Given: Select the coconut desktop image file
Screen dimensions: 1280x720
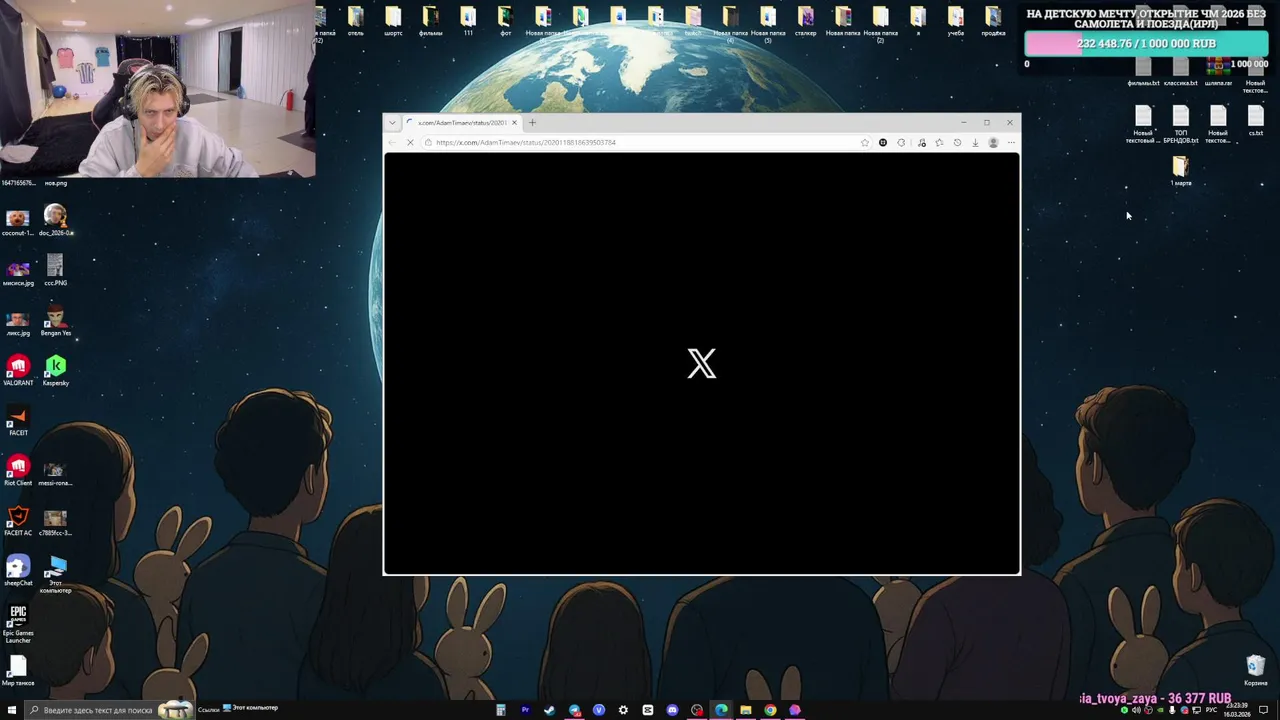Looking at the screenshot, I should tap(18, 221).
